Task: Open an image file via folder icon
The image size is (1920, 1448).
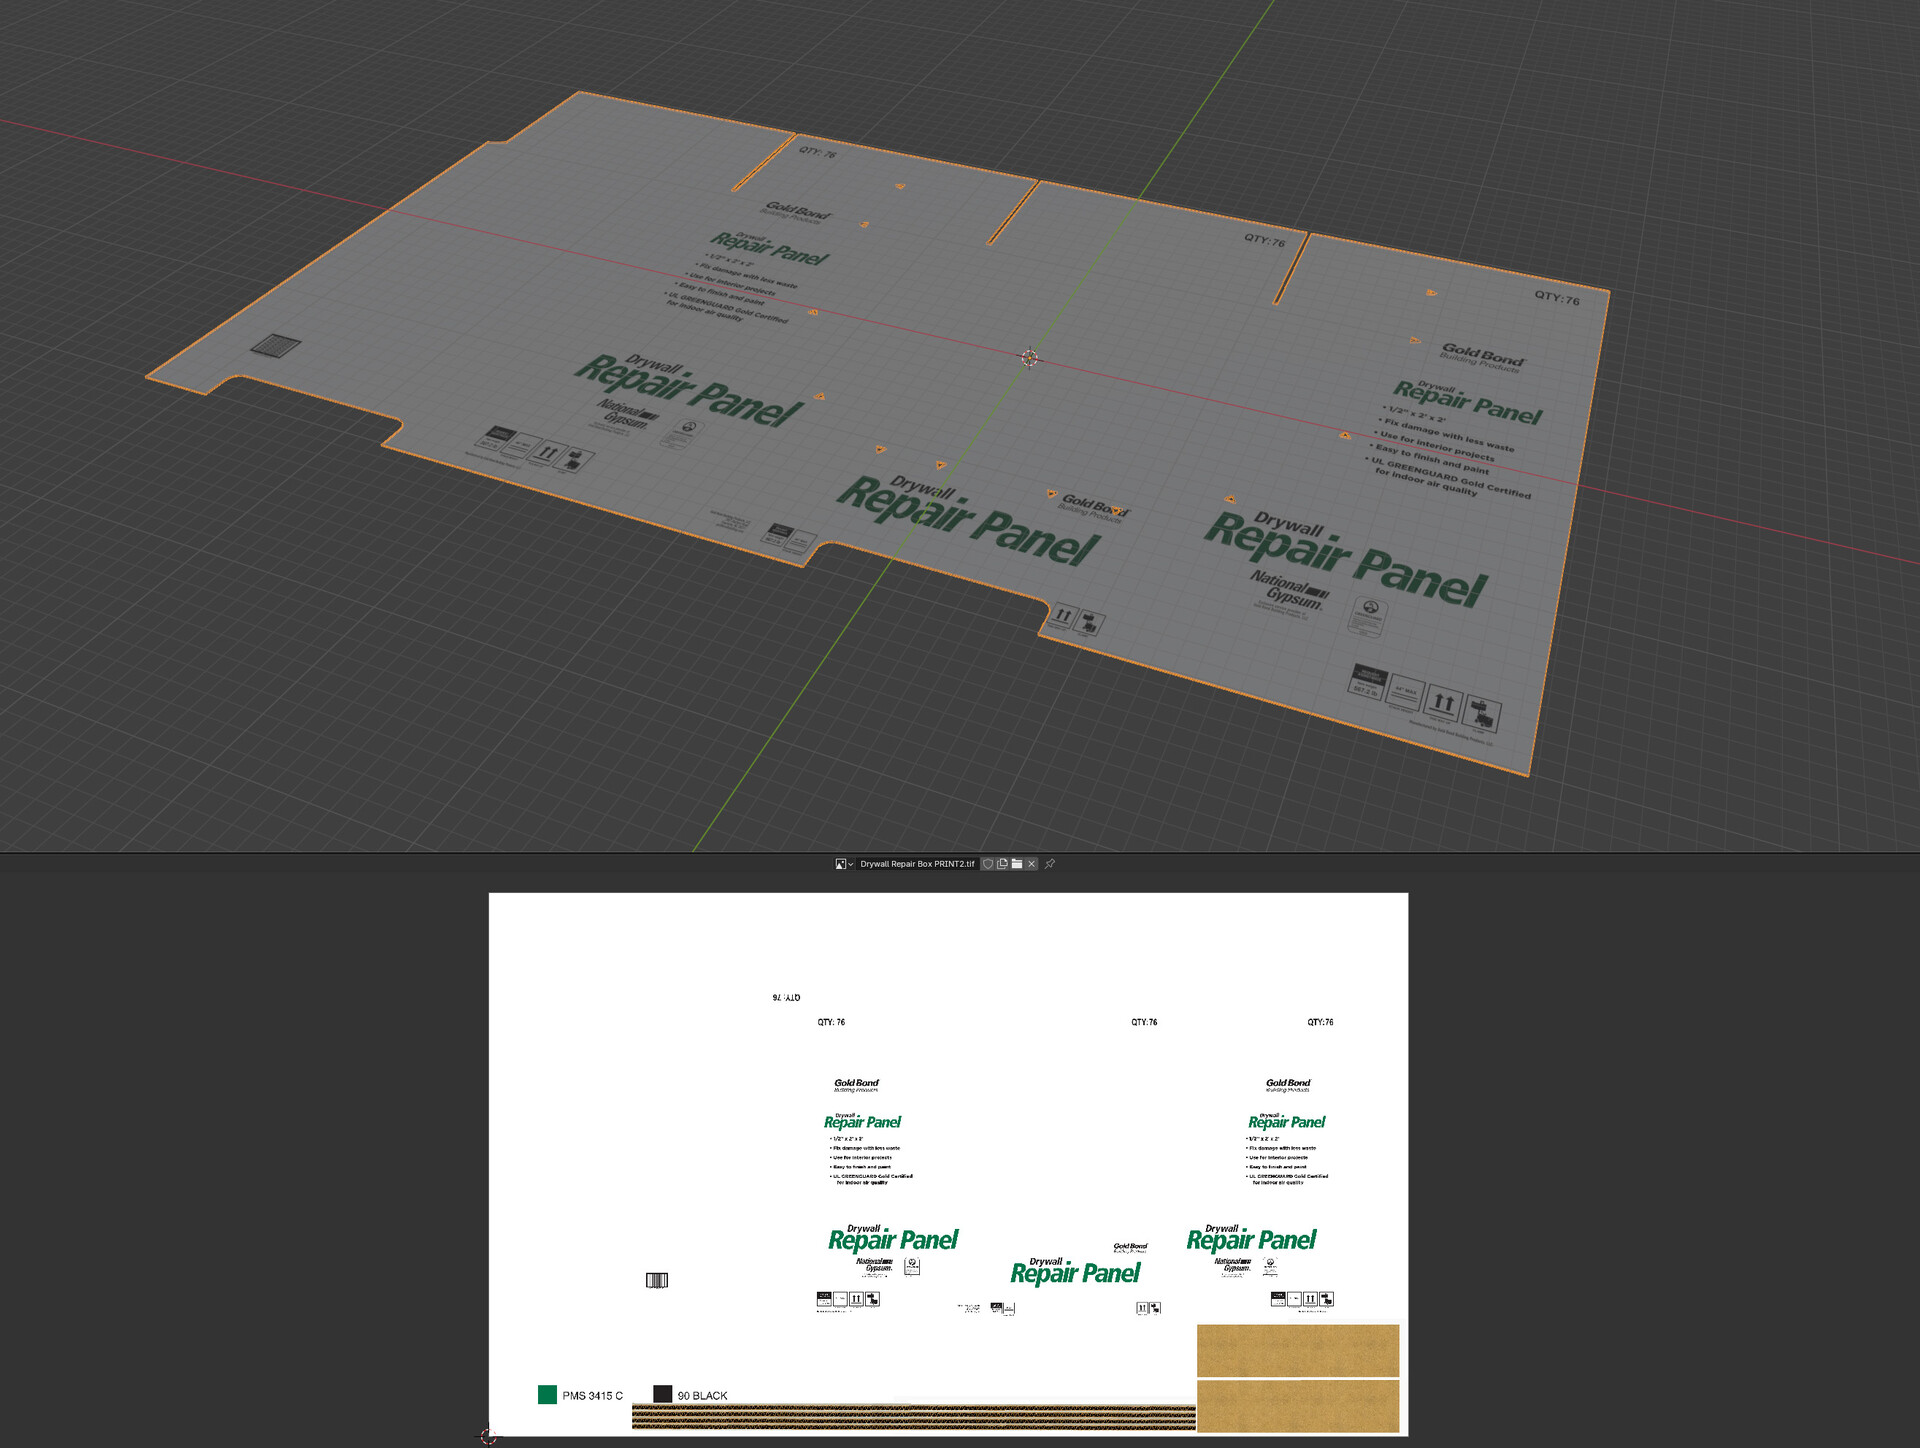Action: tap(1017, 864)
